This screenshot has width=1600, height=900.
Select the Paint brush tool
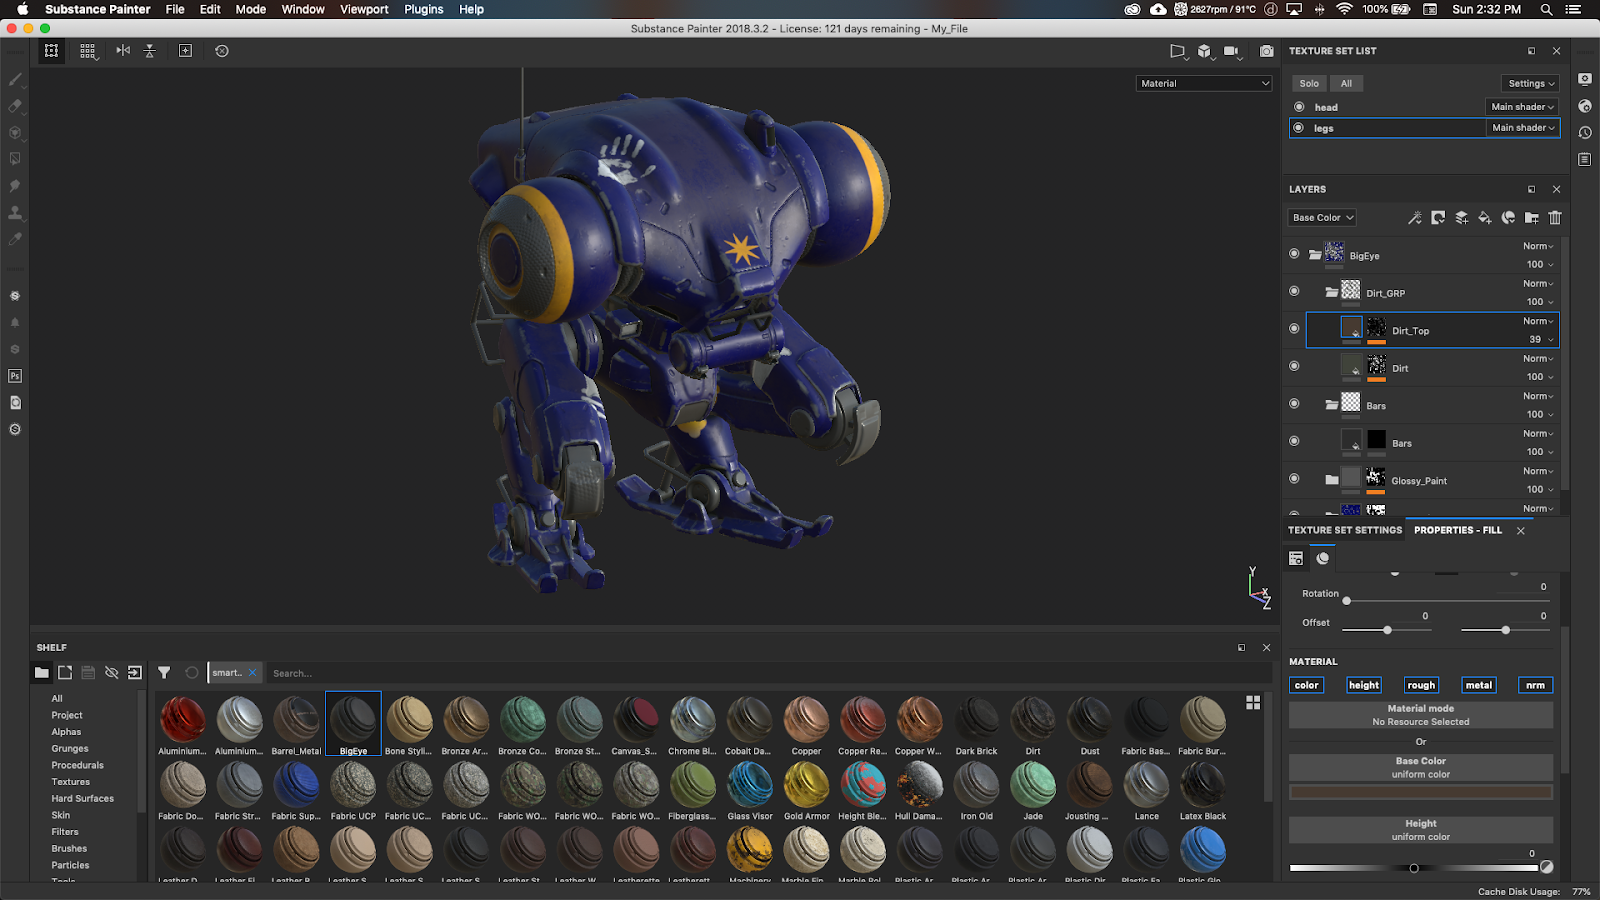[14, 79]
